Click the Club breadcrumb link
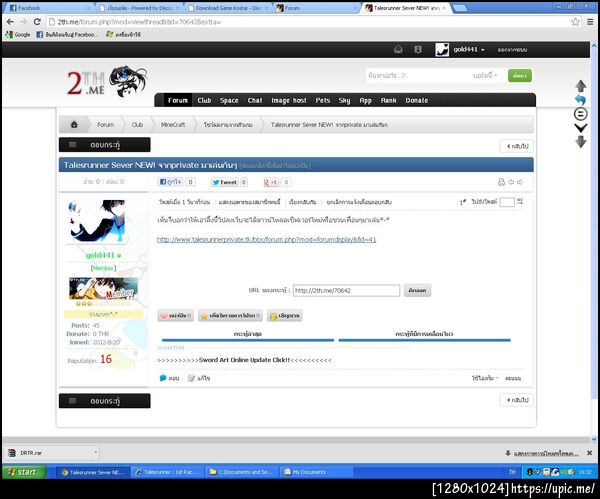The image size is (600, 499). (137, 125)
